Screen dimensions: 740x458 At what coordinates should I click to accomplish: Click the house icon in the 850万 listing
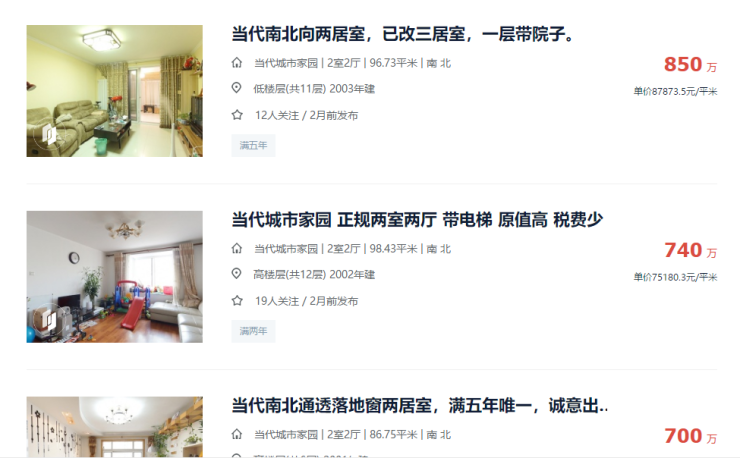click(x=237, y=63)
